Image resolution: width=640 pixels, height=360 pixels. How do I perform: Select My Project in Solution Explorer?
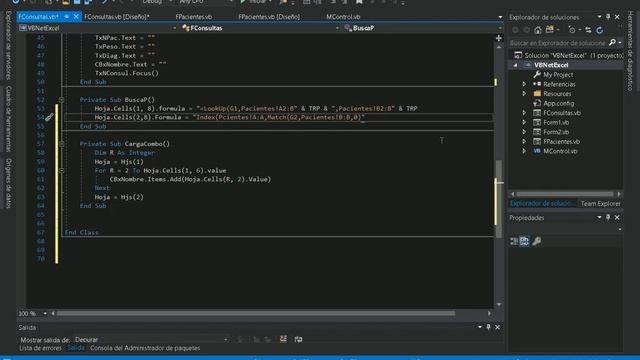[x=558, y=75]
